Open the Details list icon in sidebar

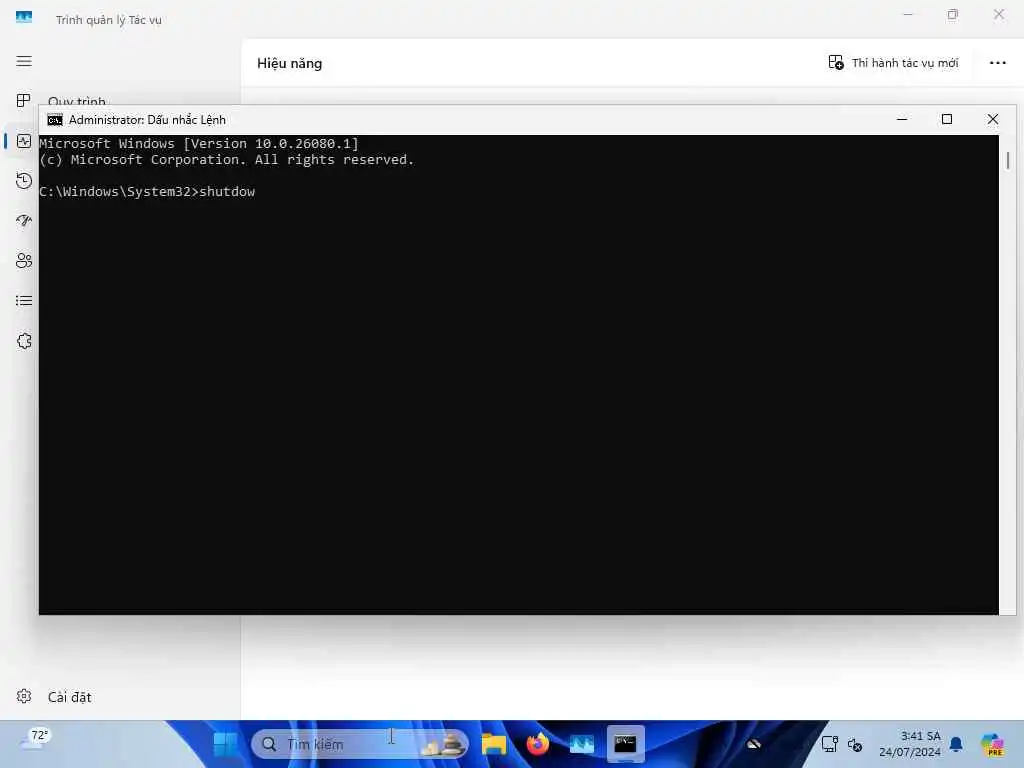24,300
